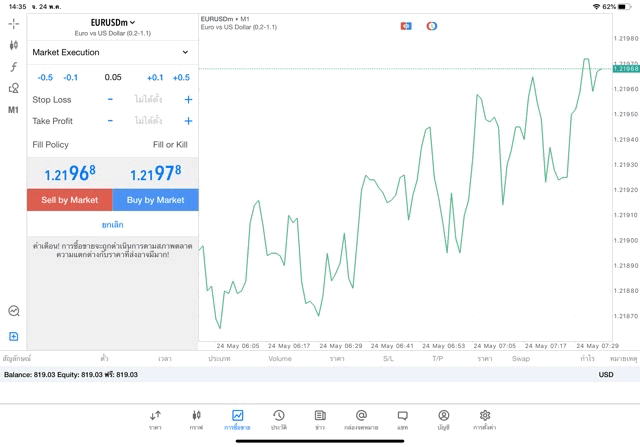640x447 pixels.
Task: Click the Buy by Market button
Action: click(x=156, y=200)
